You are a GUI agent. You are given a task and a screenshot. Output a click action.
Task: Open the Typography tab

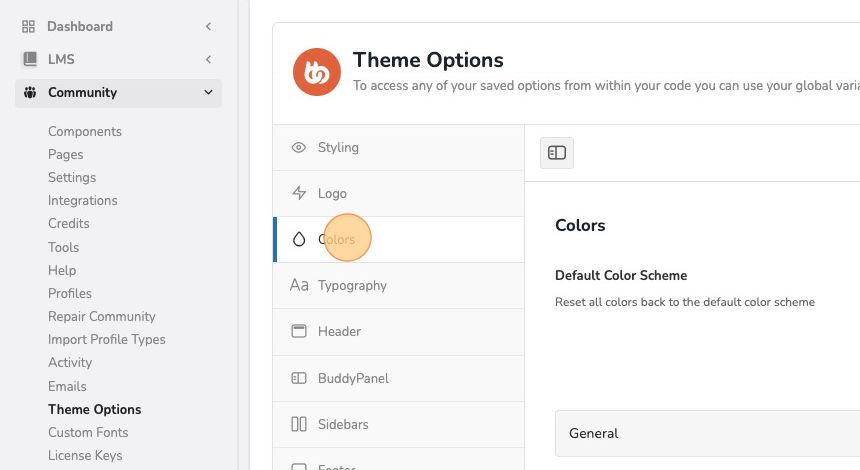(399, 286)
